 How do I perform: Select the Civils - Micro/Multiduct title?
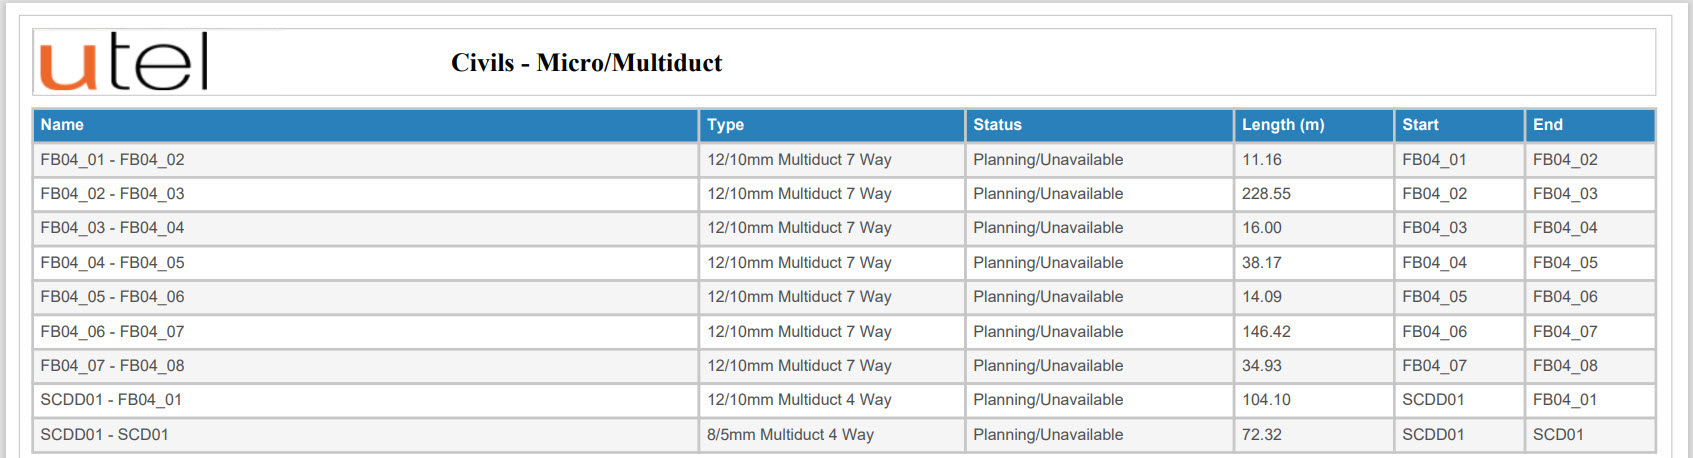(586, 63)
